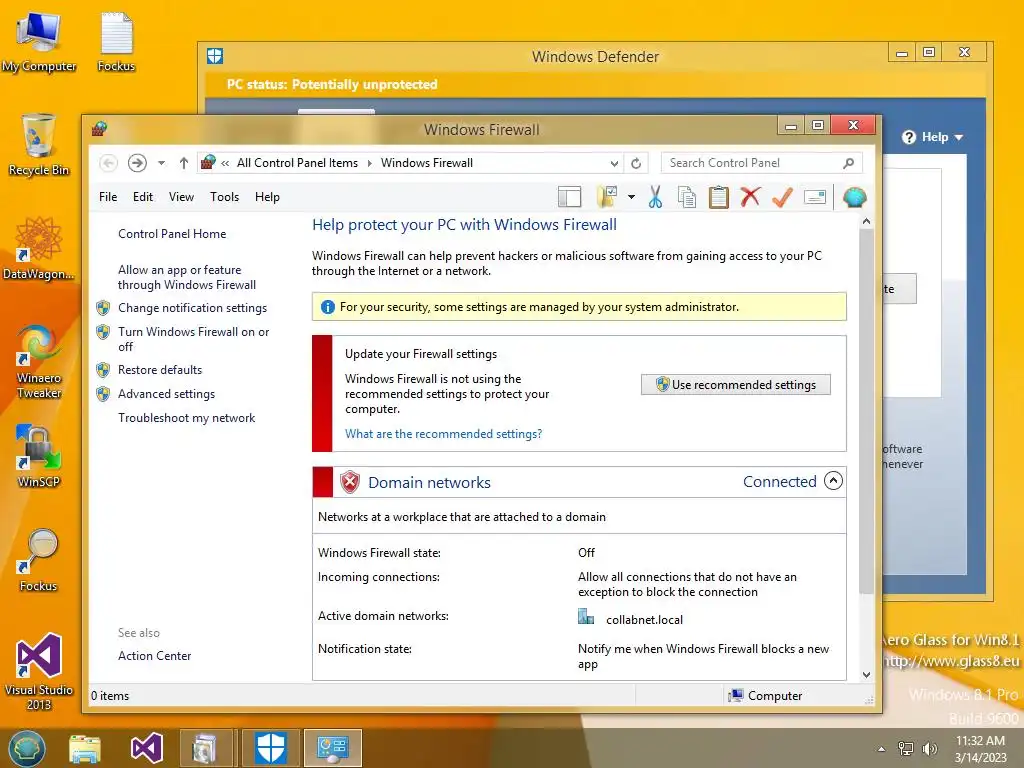Click All Control Panel Items breadcrumb
Image resolution: width=1024 pixels, height=768 pixels.
(x=297, y=163)
